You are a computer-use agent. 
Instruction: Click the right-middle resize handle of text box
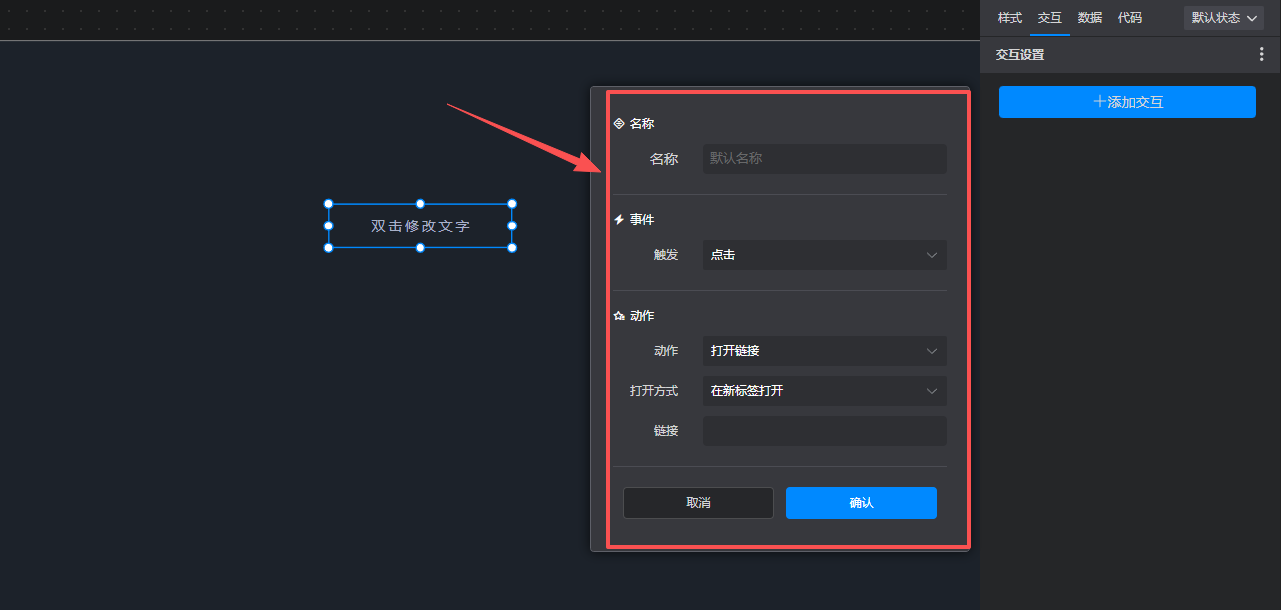[512, 226]
